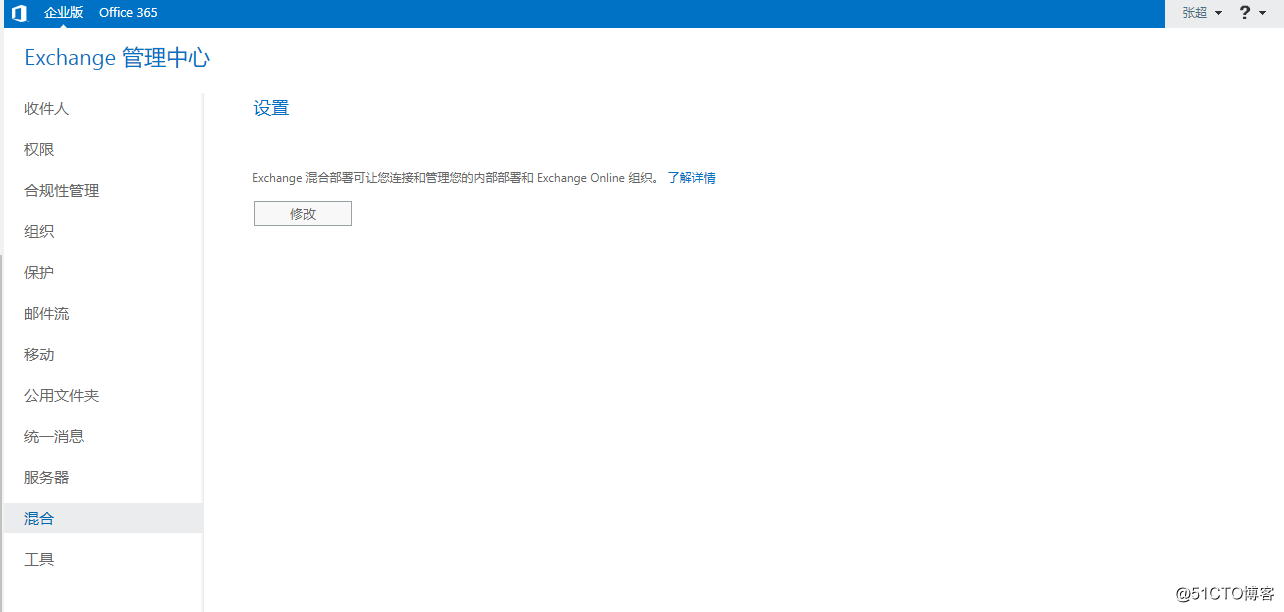Click the Office logo icon
Viewport: 1284px width, 612px height.
tap(19, 13)
